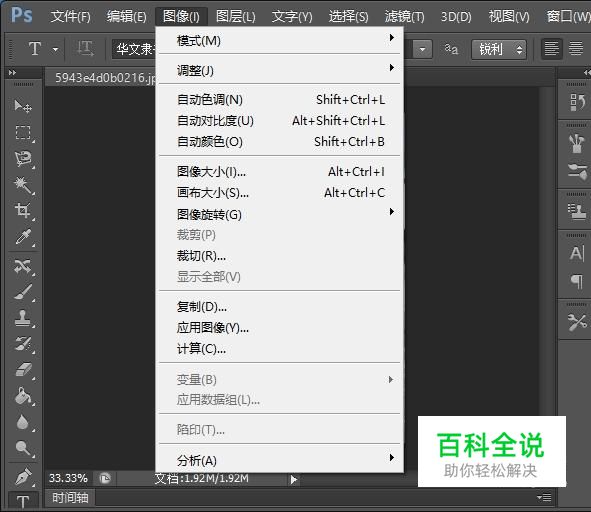This screenshot has width=591, height=512.
Task: Open the dropdown arrow left of anti-aliasing icon
Action: pos(423,49)
